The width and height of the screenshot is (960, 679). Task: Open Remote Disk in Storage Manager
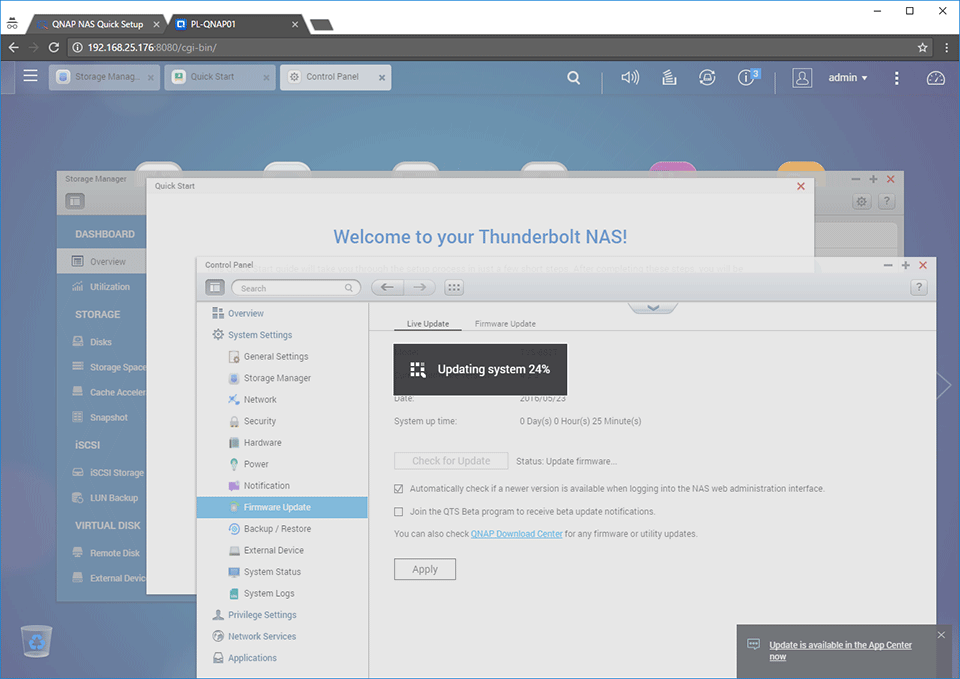114,553
